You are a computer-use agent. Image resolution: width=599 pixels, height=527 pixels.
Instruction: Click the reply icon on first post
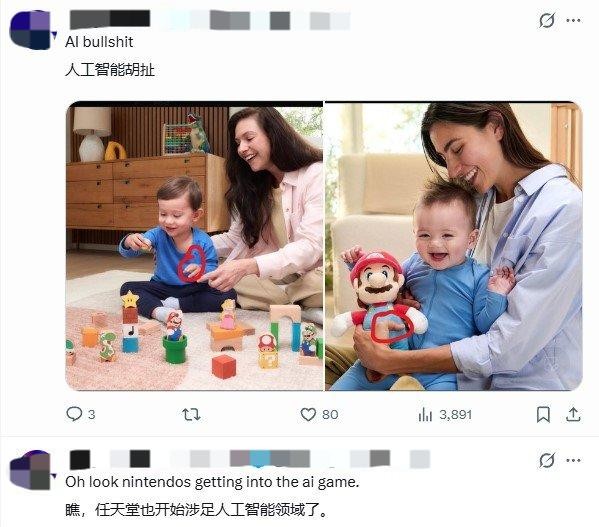[74, 414]
